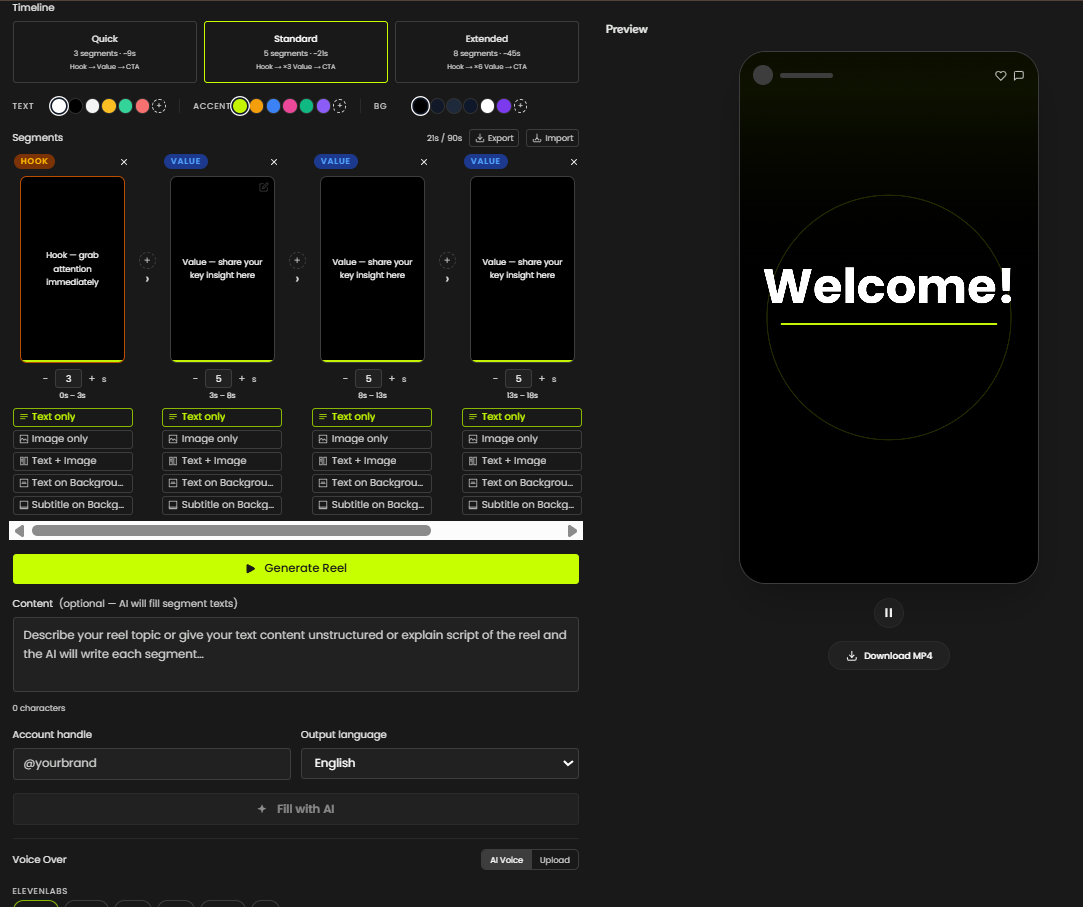Remove the first Value segment via X

pos(274,162)
